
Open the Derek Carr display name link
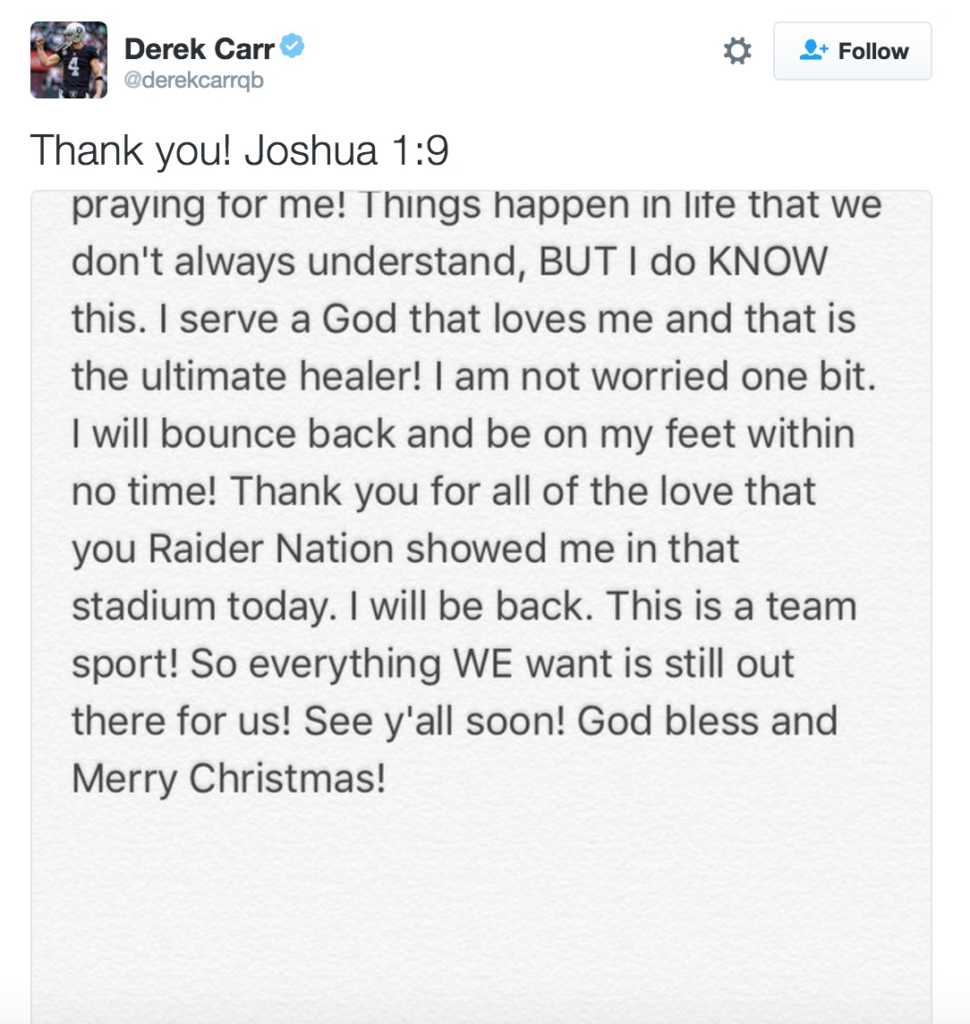tap(199, 49)
